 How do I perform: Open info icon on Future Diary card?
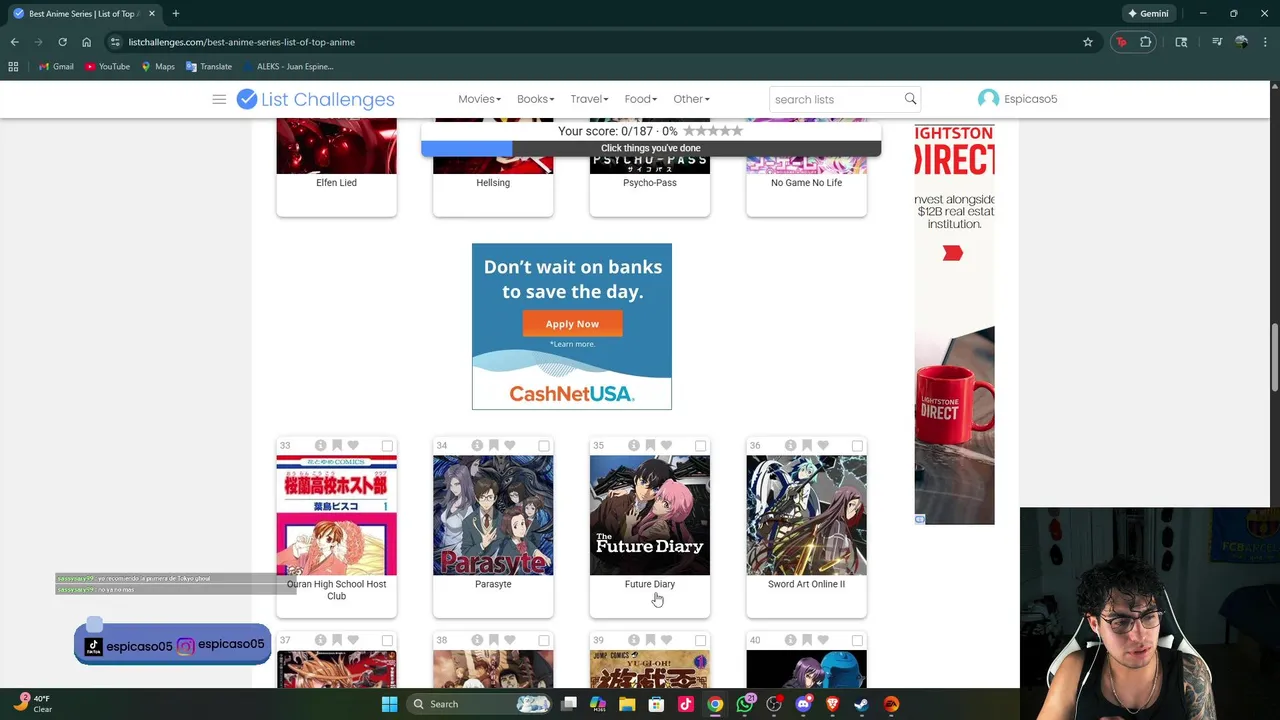pyautogui.click(x=634, y=445)
